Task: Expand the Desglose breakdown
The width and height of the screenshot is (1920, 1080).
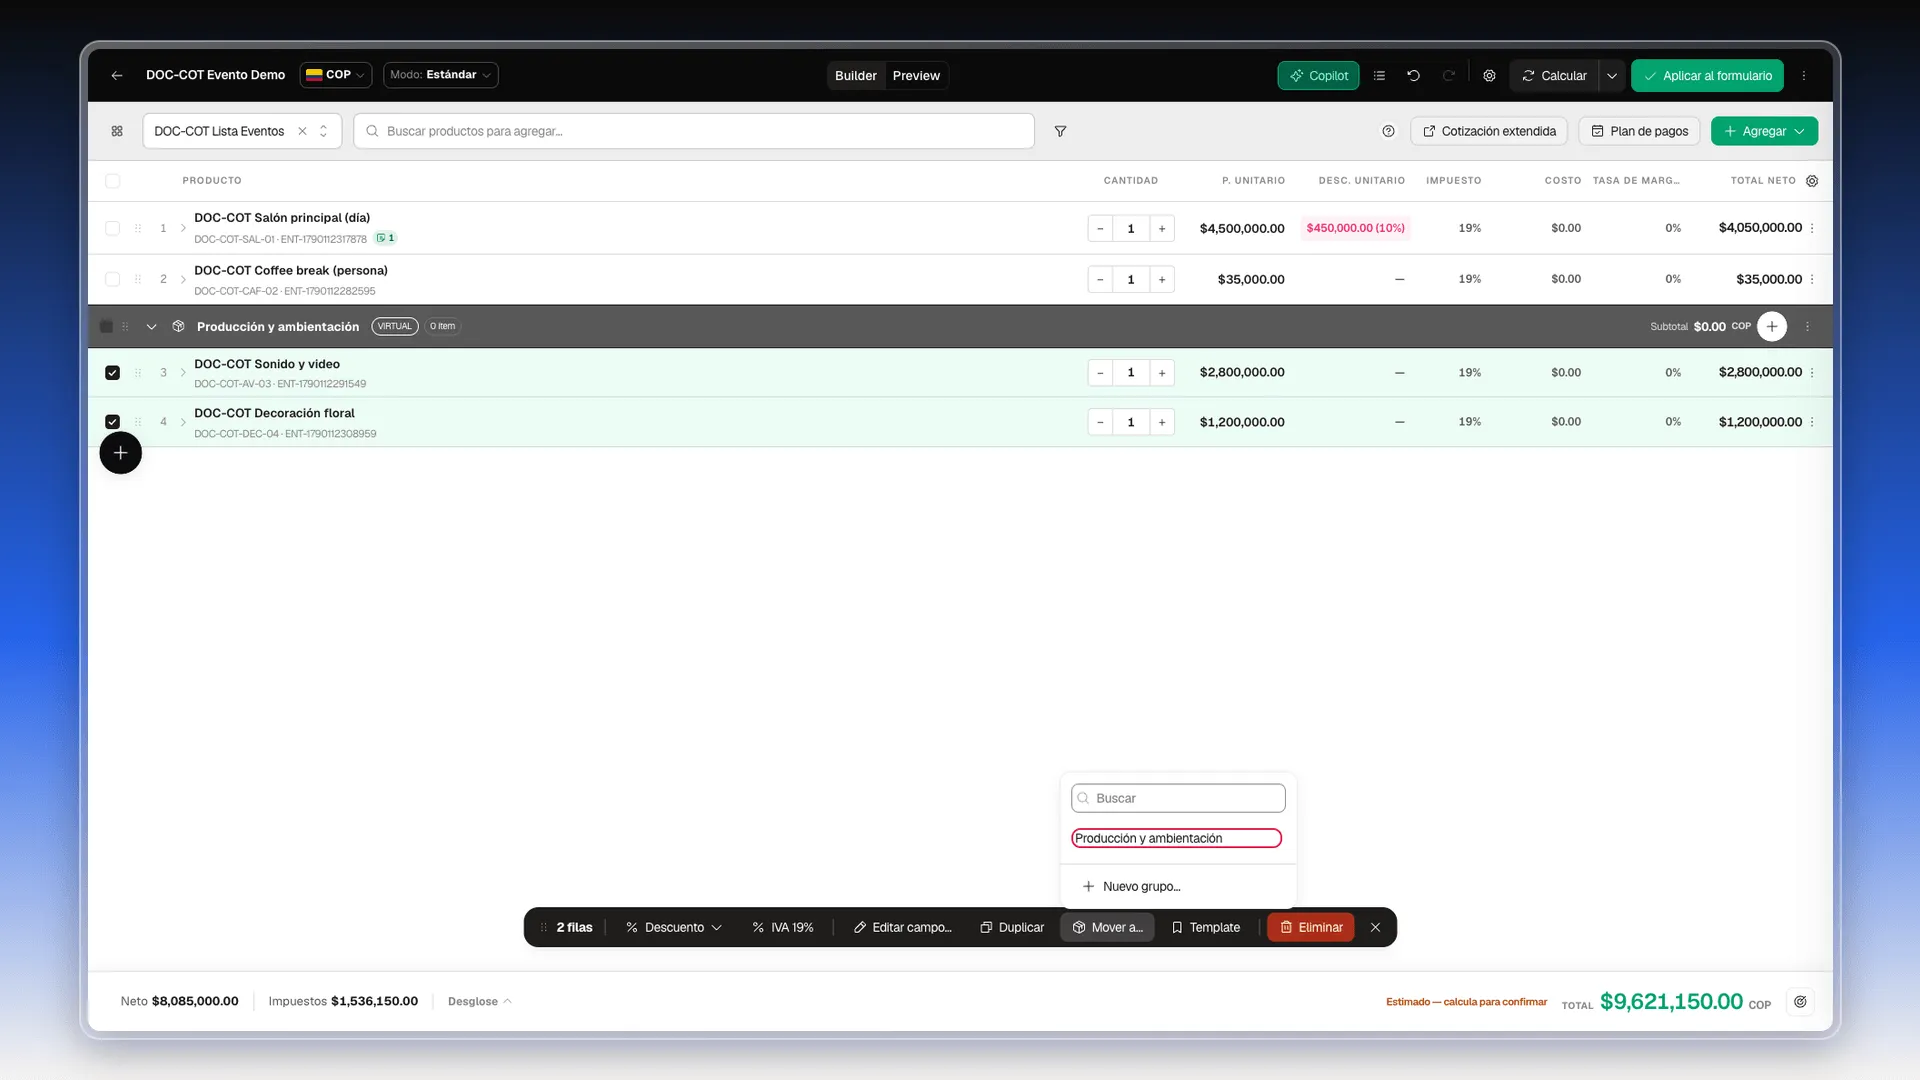Action: 479,1001
